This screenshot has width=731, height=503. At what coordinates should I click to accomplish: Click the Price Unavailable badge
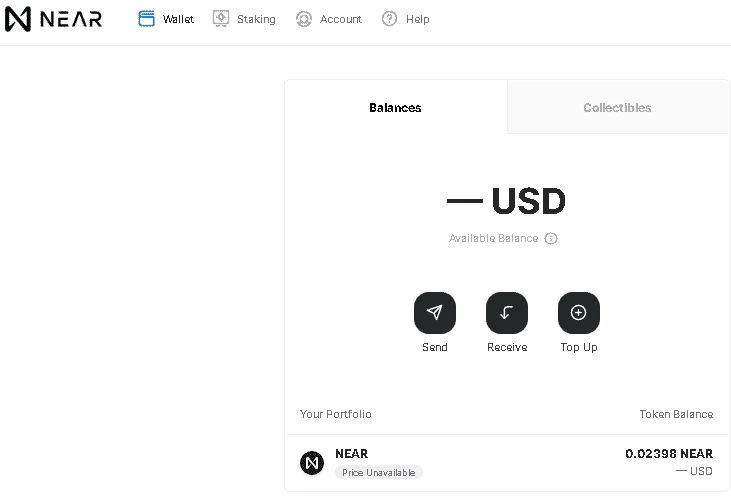click(x=379, y=472)
